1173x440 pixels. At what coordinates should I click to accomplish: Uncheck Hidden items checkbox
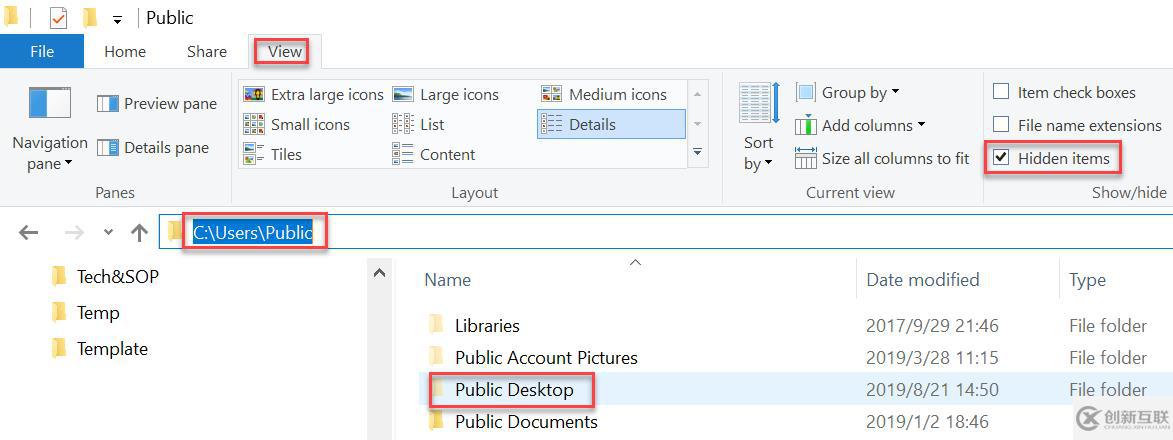[x=1001, y=158]
